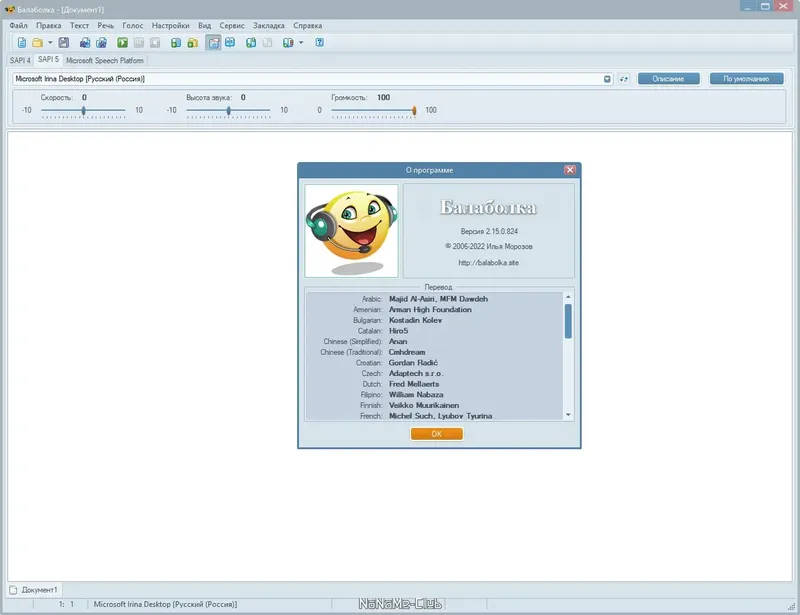Viewport: 800px width, 615px height.
Task: Open the Настройки menu
Action: pyautogui.click(x=170, y=26)
